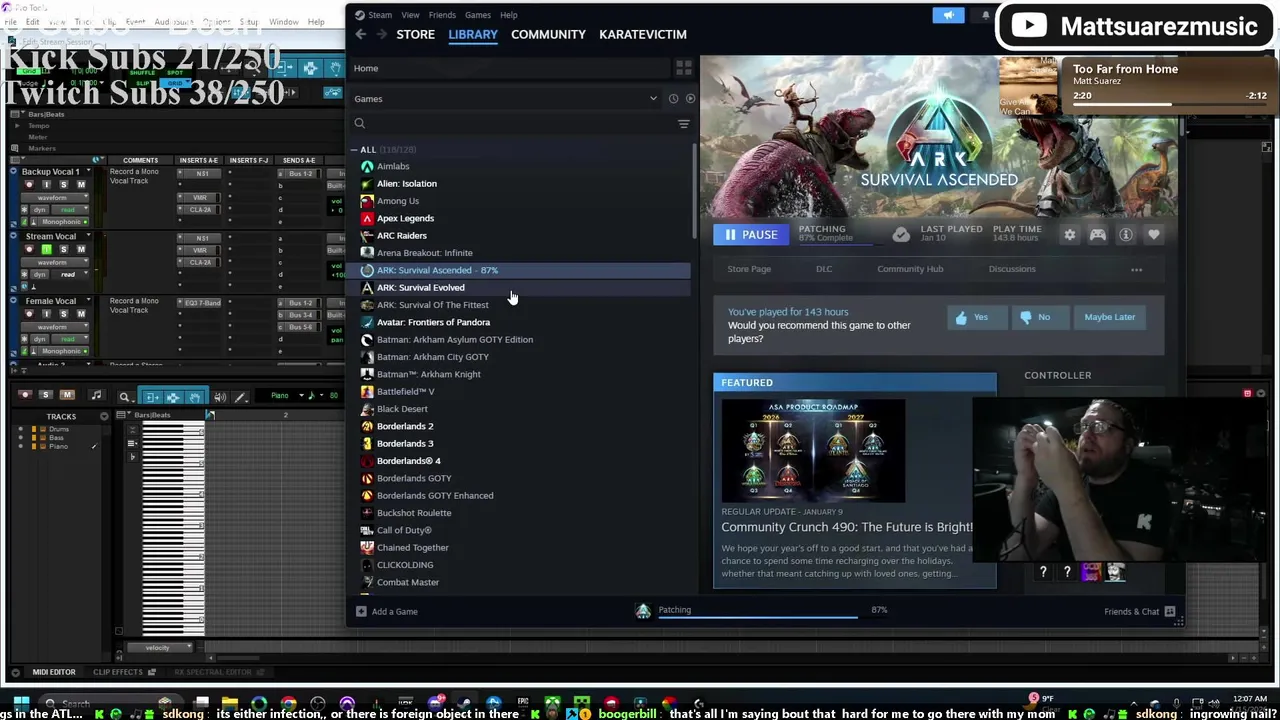Toggle input monitoring on Stream Vocal
1280x720 pixels.
[47, 249]
